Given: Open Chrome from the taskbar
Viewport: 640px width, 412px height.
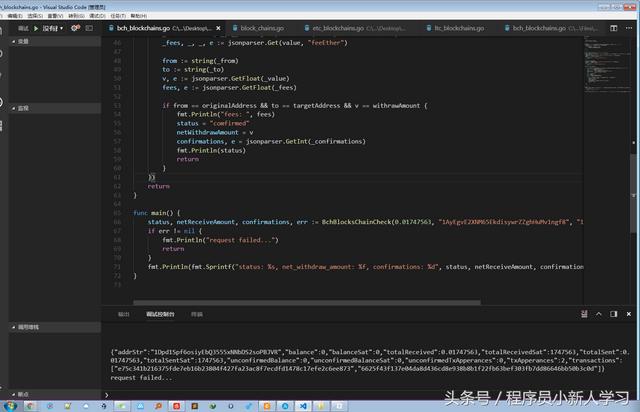Looking at the screenshot, I should point(30,406).
